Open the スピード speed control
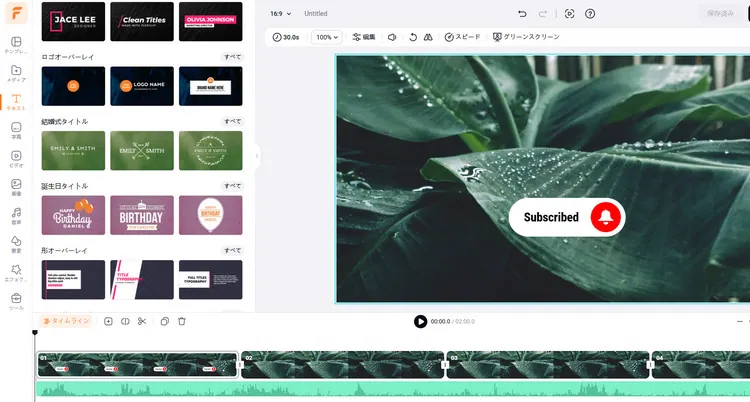The image size is (750, 402). (462, 37)
